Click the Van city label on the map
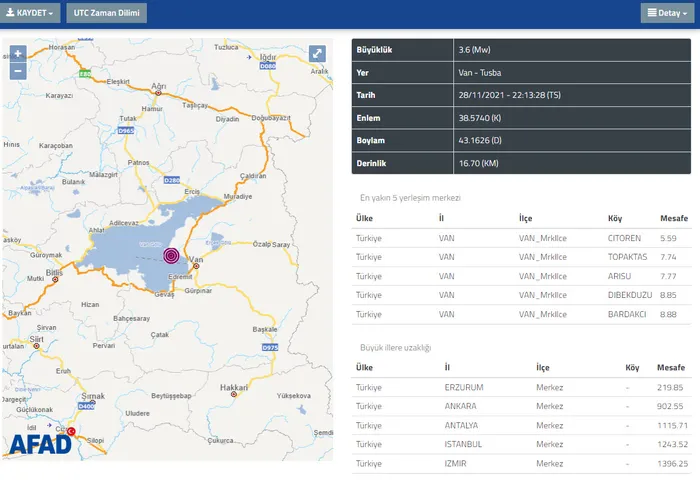700x496 pixels. [x=197, y=260]
